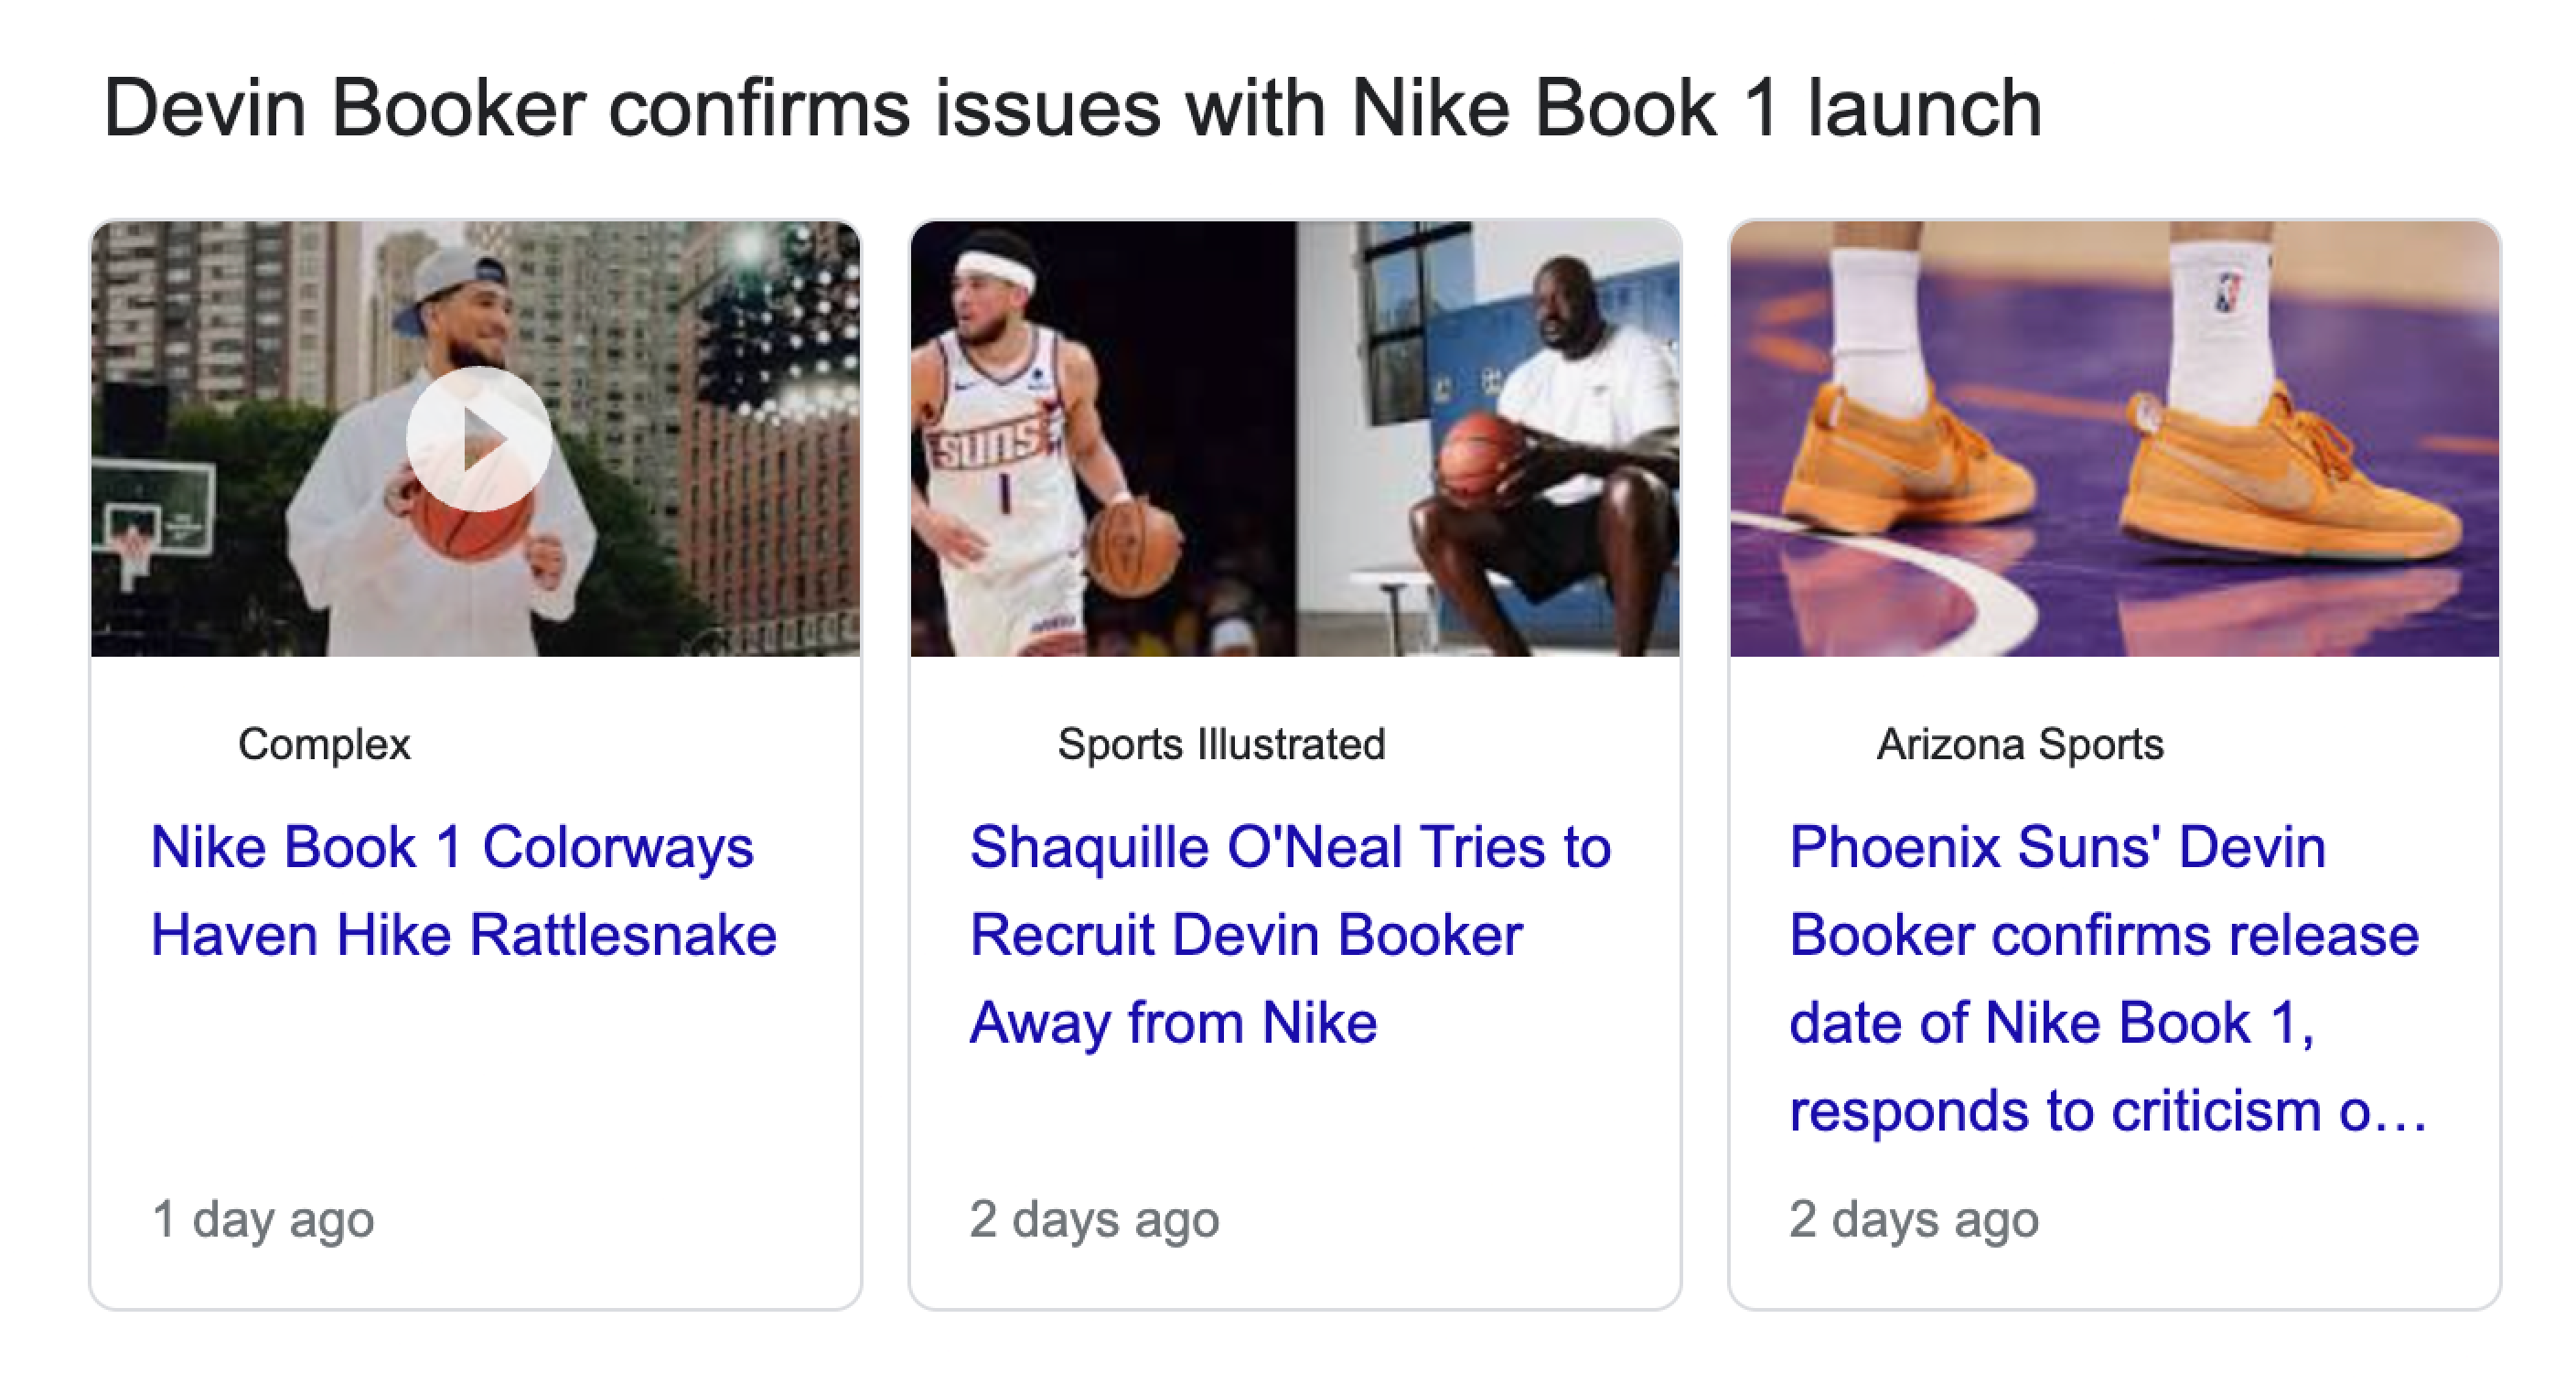Play the Complex video thumbnail

pos(478,439)
